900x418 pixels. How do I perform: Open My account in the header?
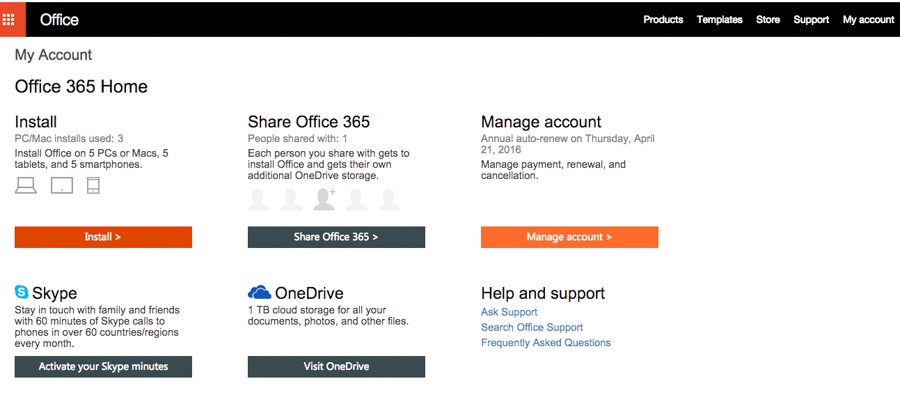tap(868, 20)
